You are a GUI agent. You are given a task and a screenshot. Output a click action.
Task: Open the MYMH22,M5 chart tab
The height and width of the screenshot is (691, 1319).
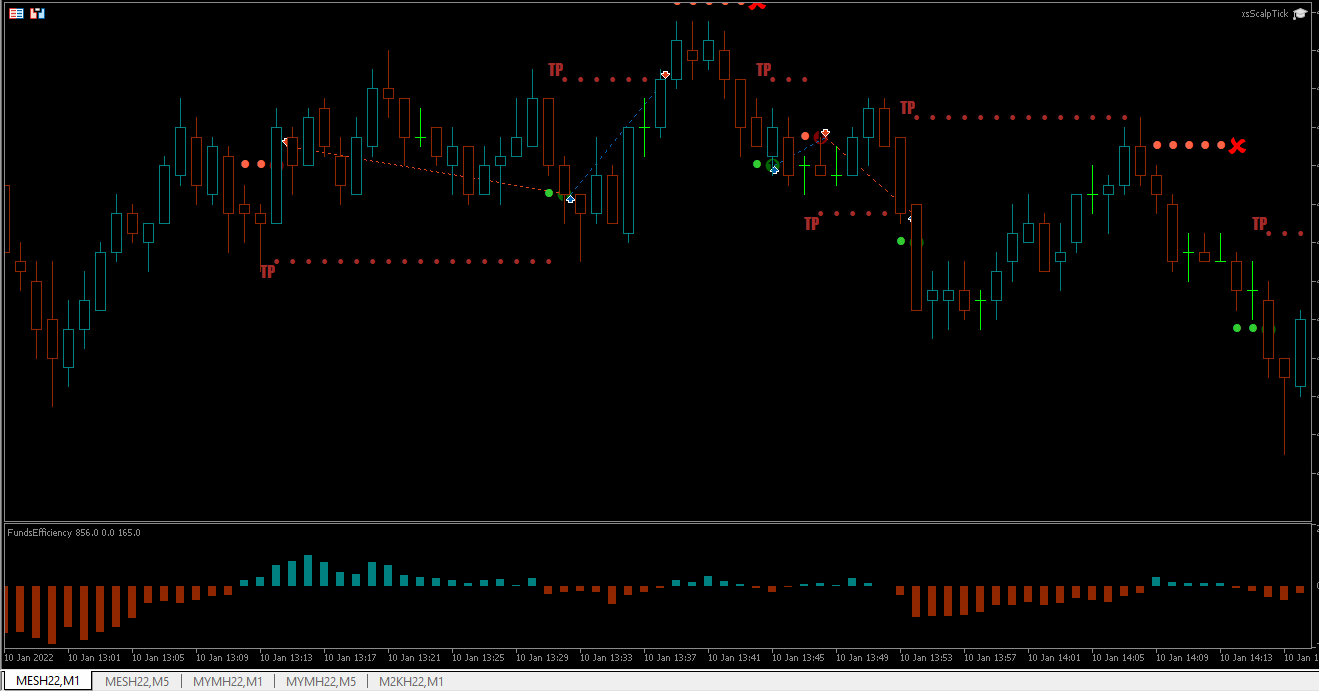tap(321, 681)
